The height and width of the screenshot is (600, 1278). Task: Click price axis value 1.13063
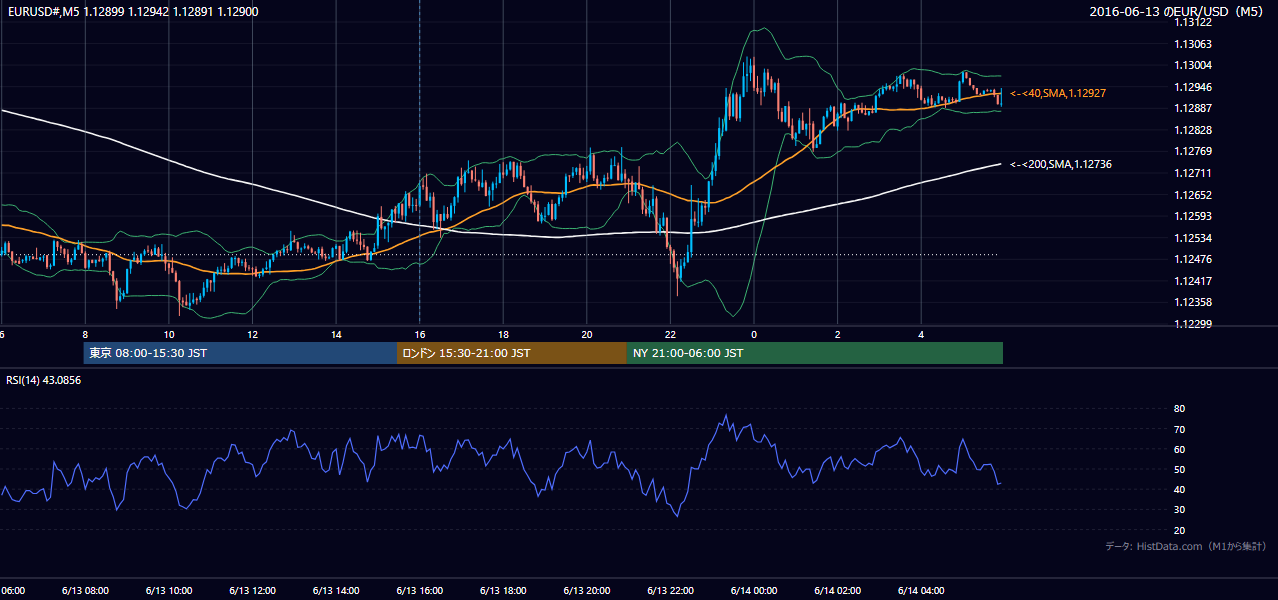pyautogui.click(x=1195, y=44)
